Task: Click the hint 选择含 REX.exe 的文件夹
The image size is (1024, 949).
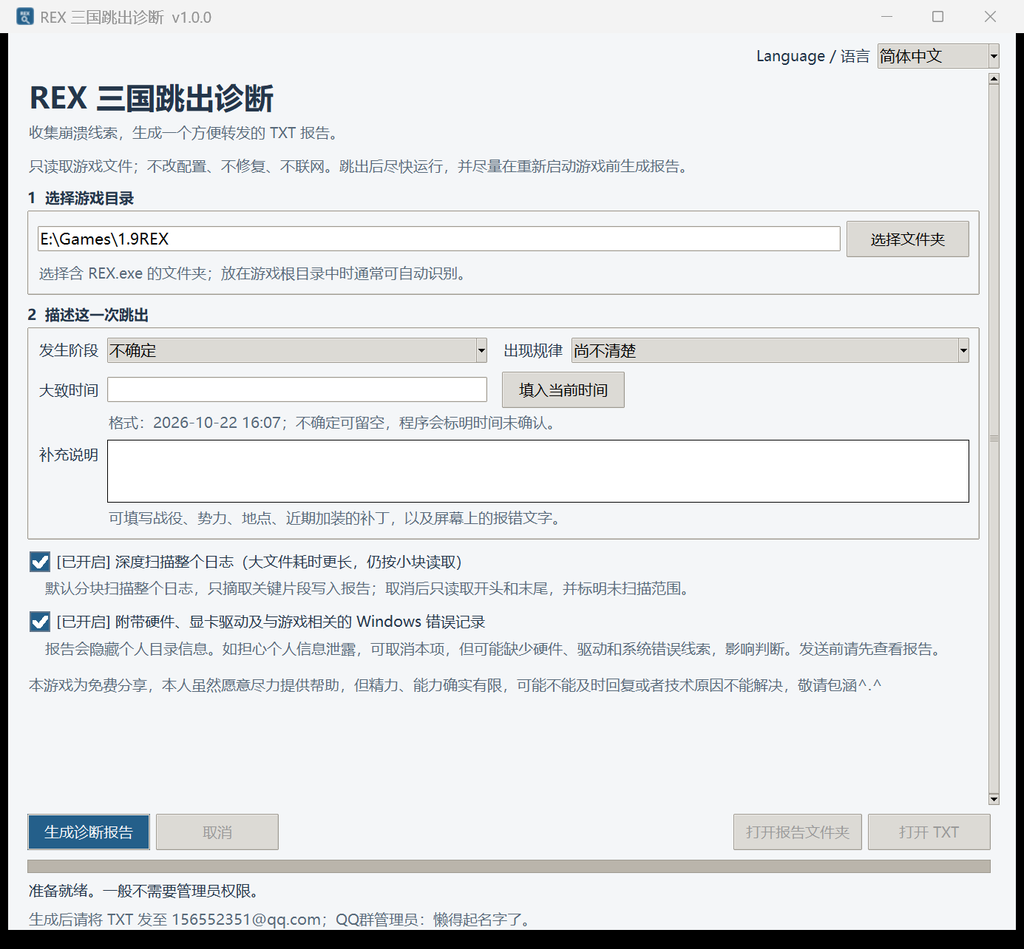Action: [x=253, y=273]
